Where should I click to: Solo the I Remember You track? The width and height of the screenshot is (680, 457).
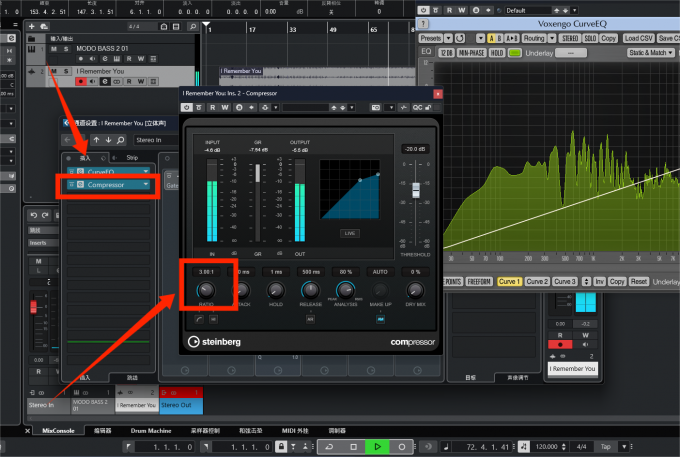[66, 71]
